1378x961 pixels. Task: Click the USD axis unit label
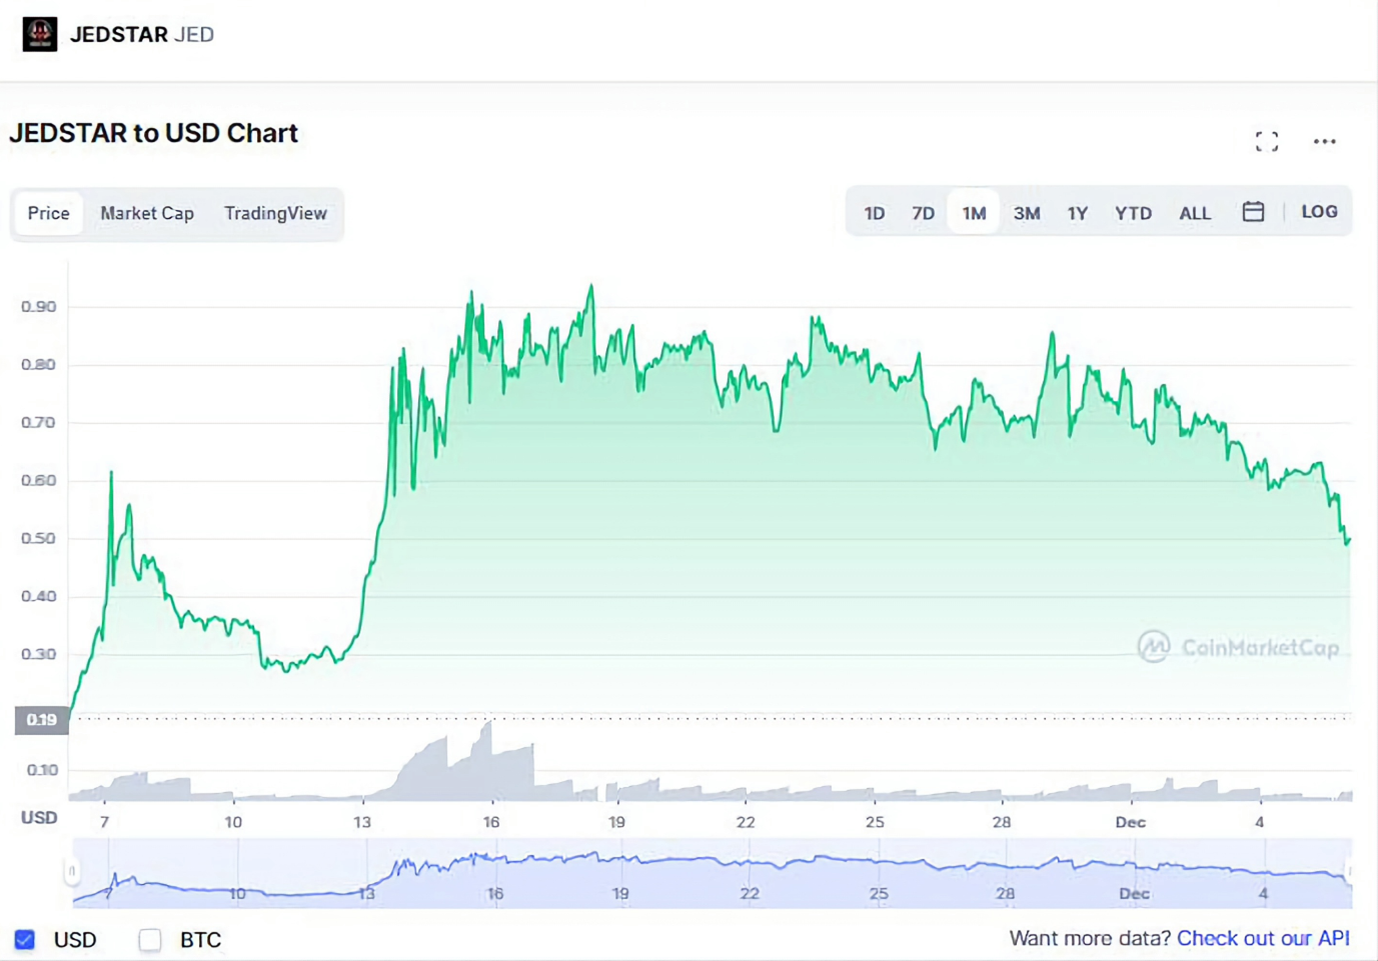pos(39,818)
